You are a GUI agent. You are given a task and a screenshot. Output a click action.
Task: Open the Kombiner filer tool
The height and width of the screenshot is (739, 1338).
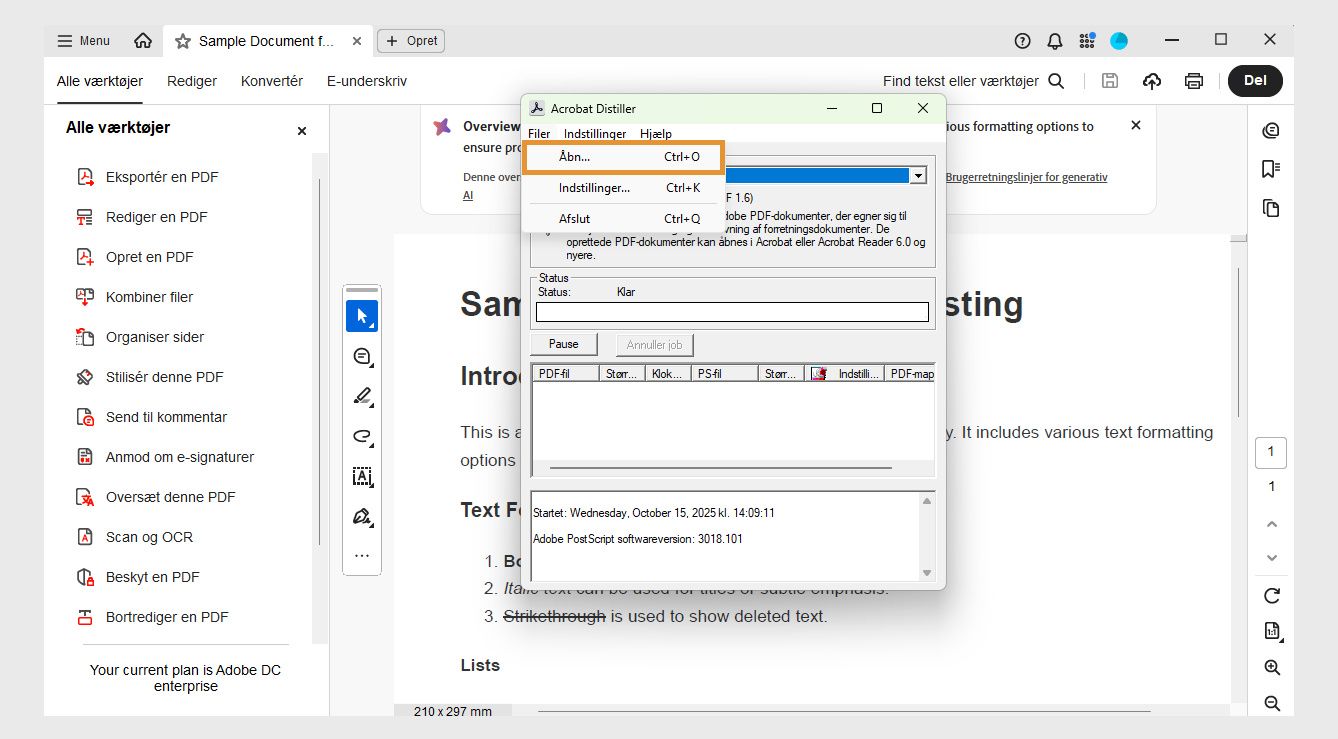(x=135, y=297)
